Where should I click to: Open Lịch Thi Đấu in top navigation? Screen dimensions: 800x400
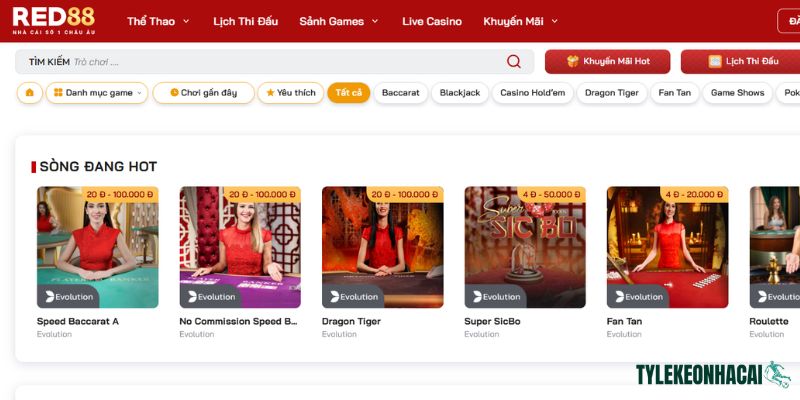[x=246, y=21]
